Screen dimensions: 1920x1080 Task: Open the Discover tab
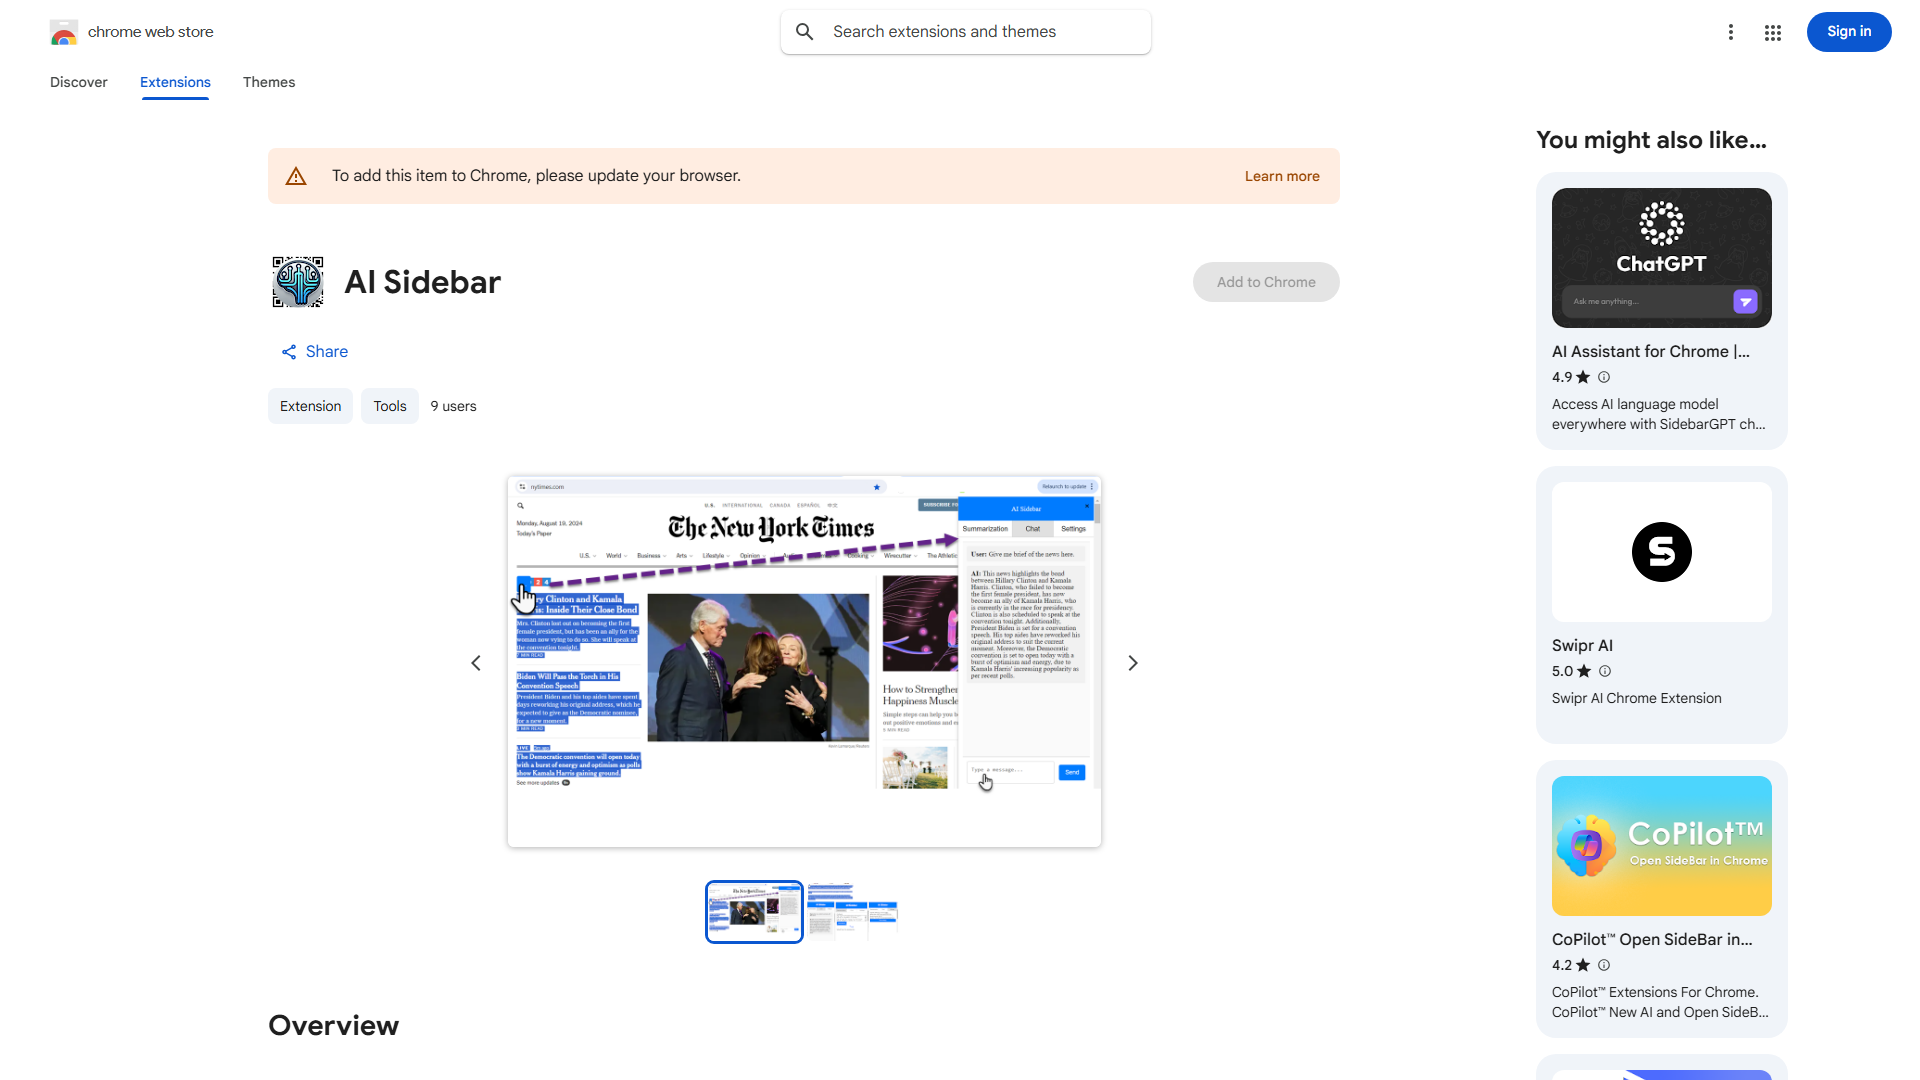pyautogui.click(x=78, y=82)
